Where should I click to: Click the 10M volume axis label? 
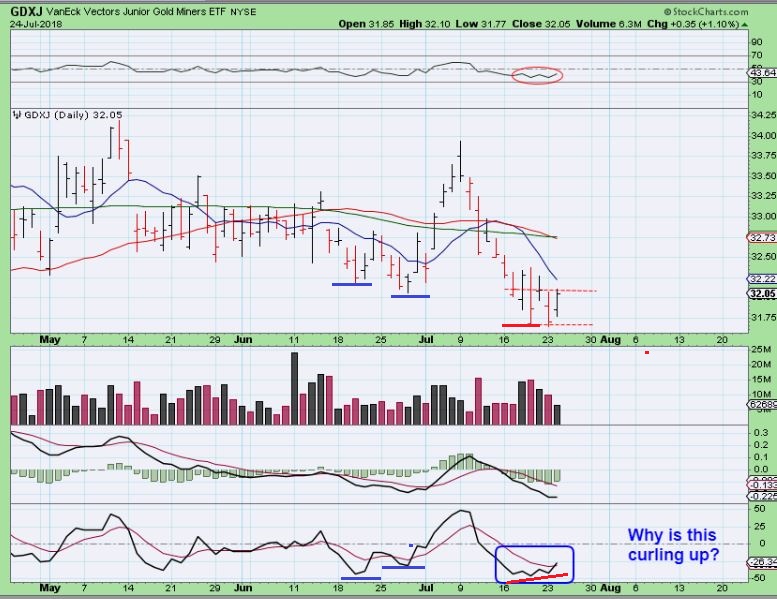(x=761, y=394)
